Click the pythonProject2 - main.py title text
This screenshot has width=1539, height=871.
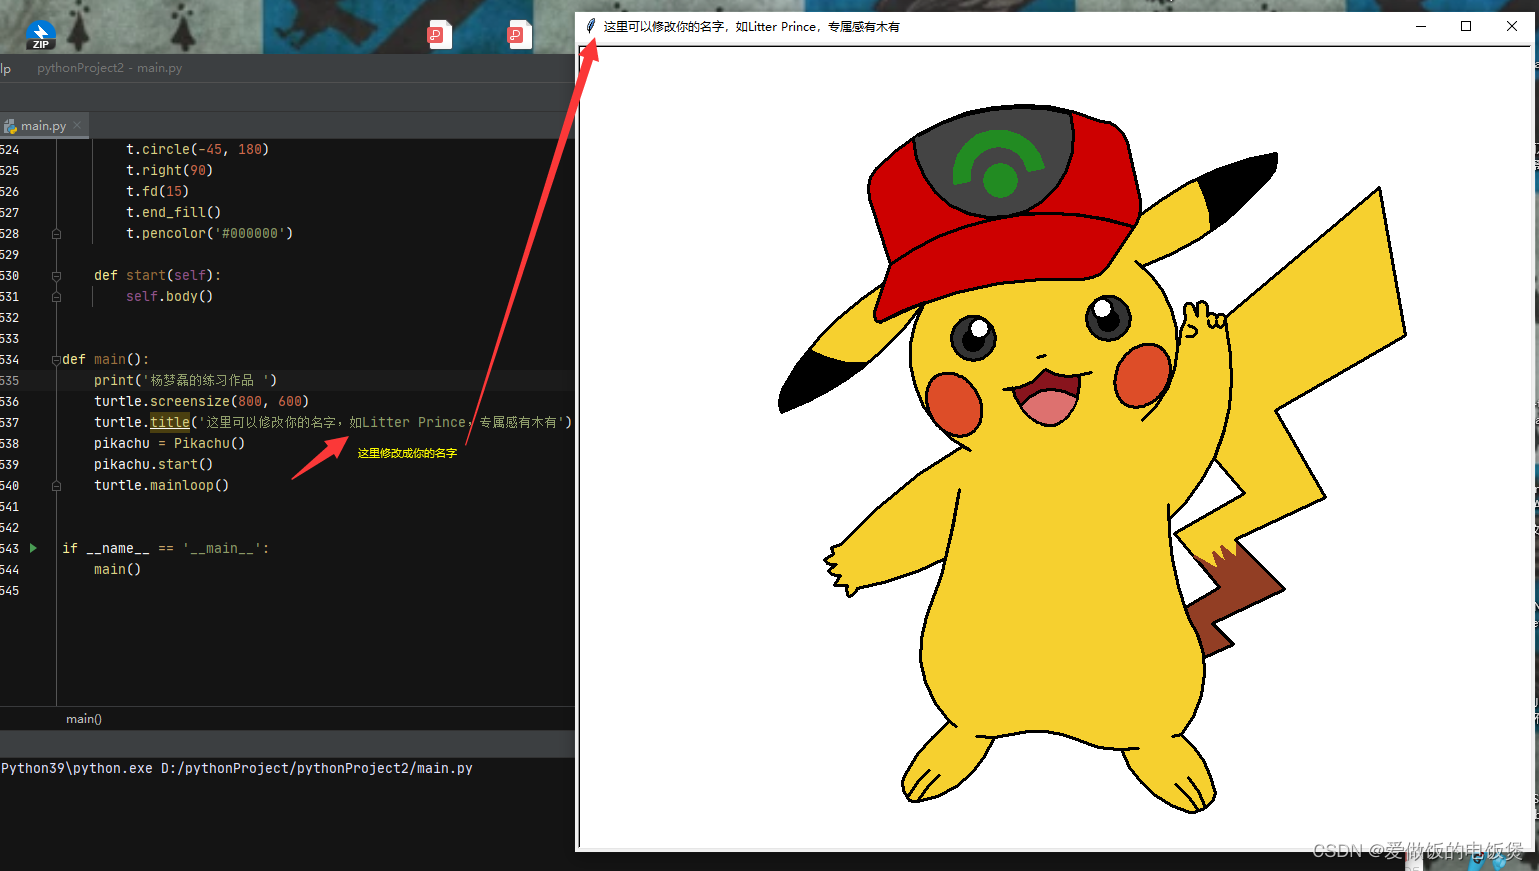110,68
